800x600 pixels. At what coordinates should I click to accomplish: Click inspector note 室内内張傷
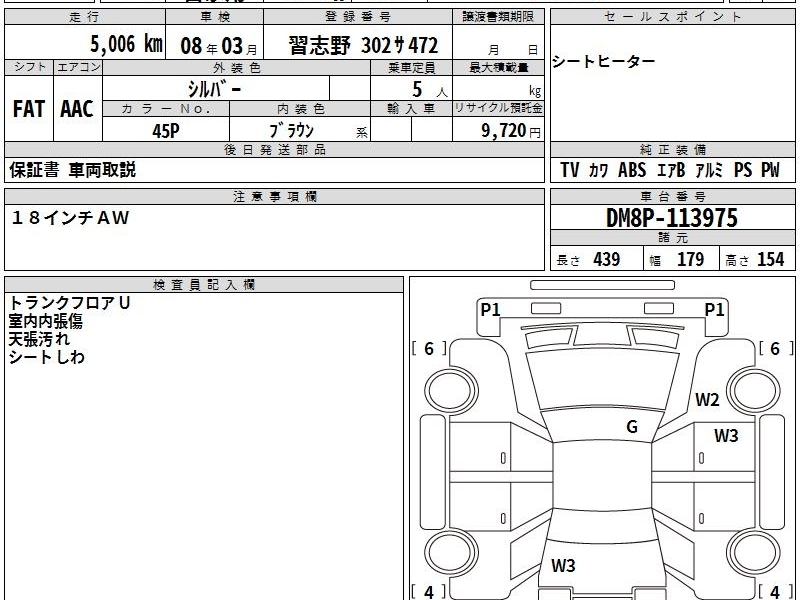pos(45,321)
